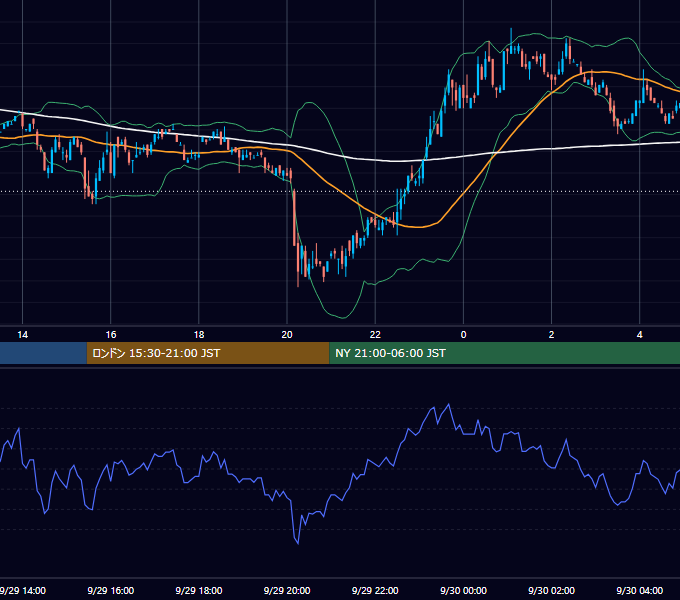Click the 18 hour axis label
The height and width of the screenshot is (600, 680).
pos(199,335)
